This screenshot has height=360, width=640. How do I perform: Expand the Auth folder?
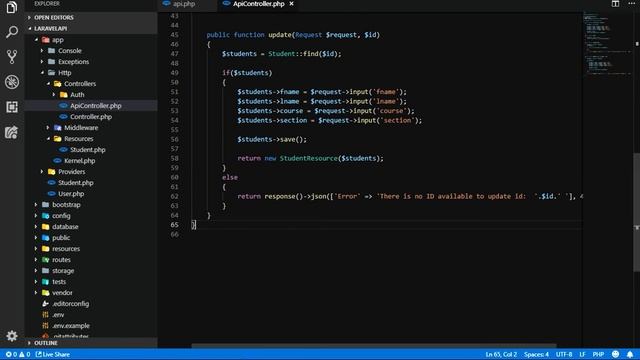point(77,95)
